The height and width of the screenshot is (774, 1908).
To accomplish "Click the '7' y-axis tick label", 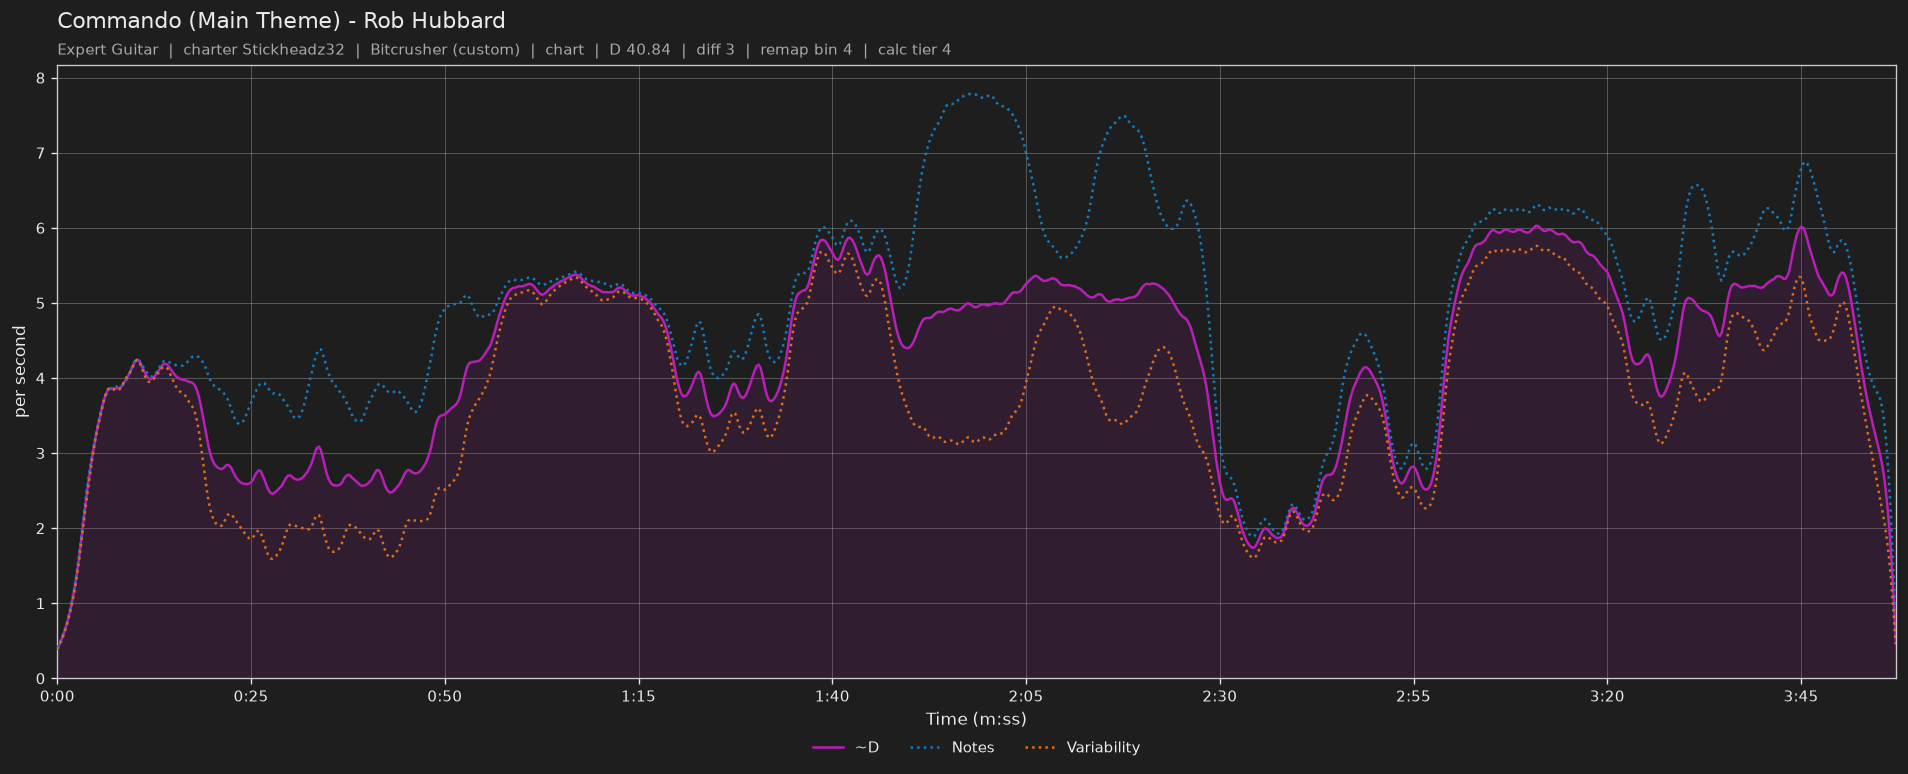I will tap(41, 154).
